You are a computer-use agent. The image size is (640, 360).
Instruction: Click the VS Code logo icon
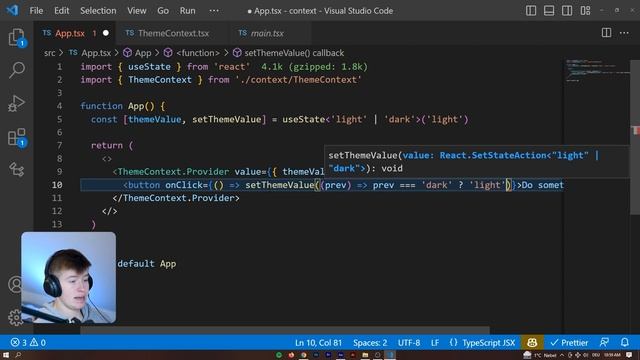tap(12, 10)
